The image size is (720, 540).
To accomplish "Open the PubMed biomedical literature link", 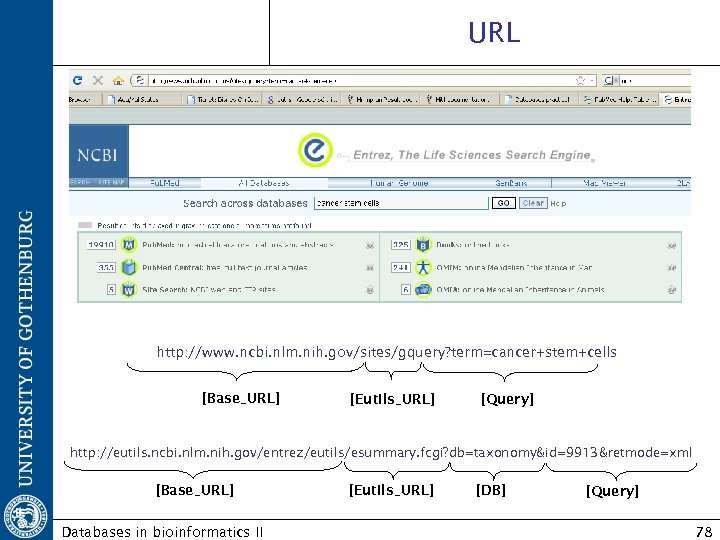I will coord(238,245).
